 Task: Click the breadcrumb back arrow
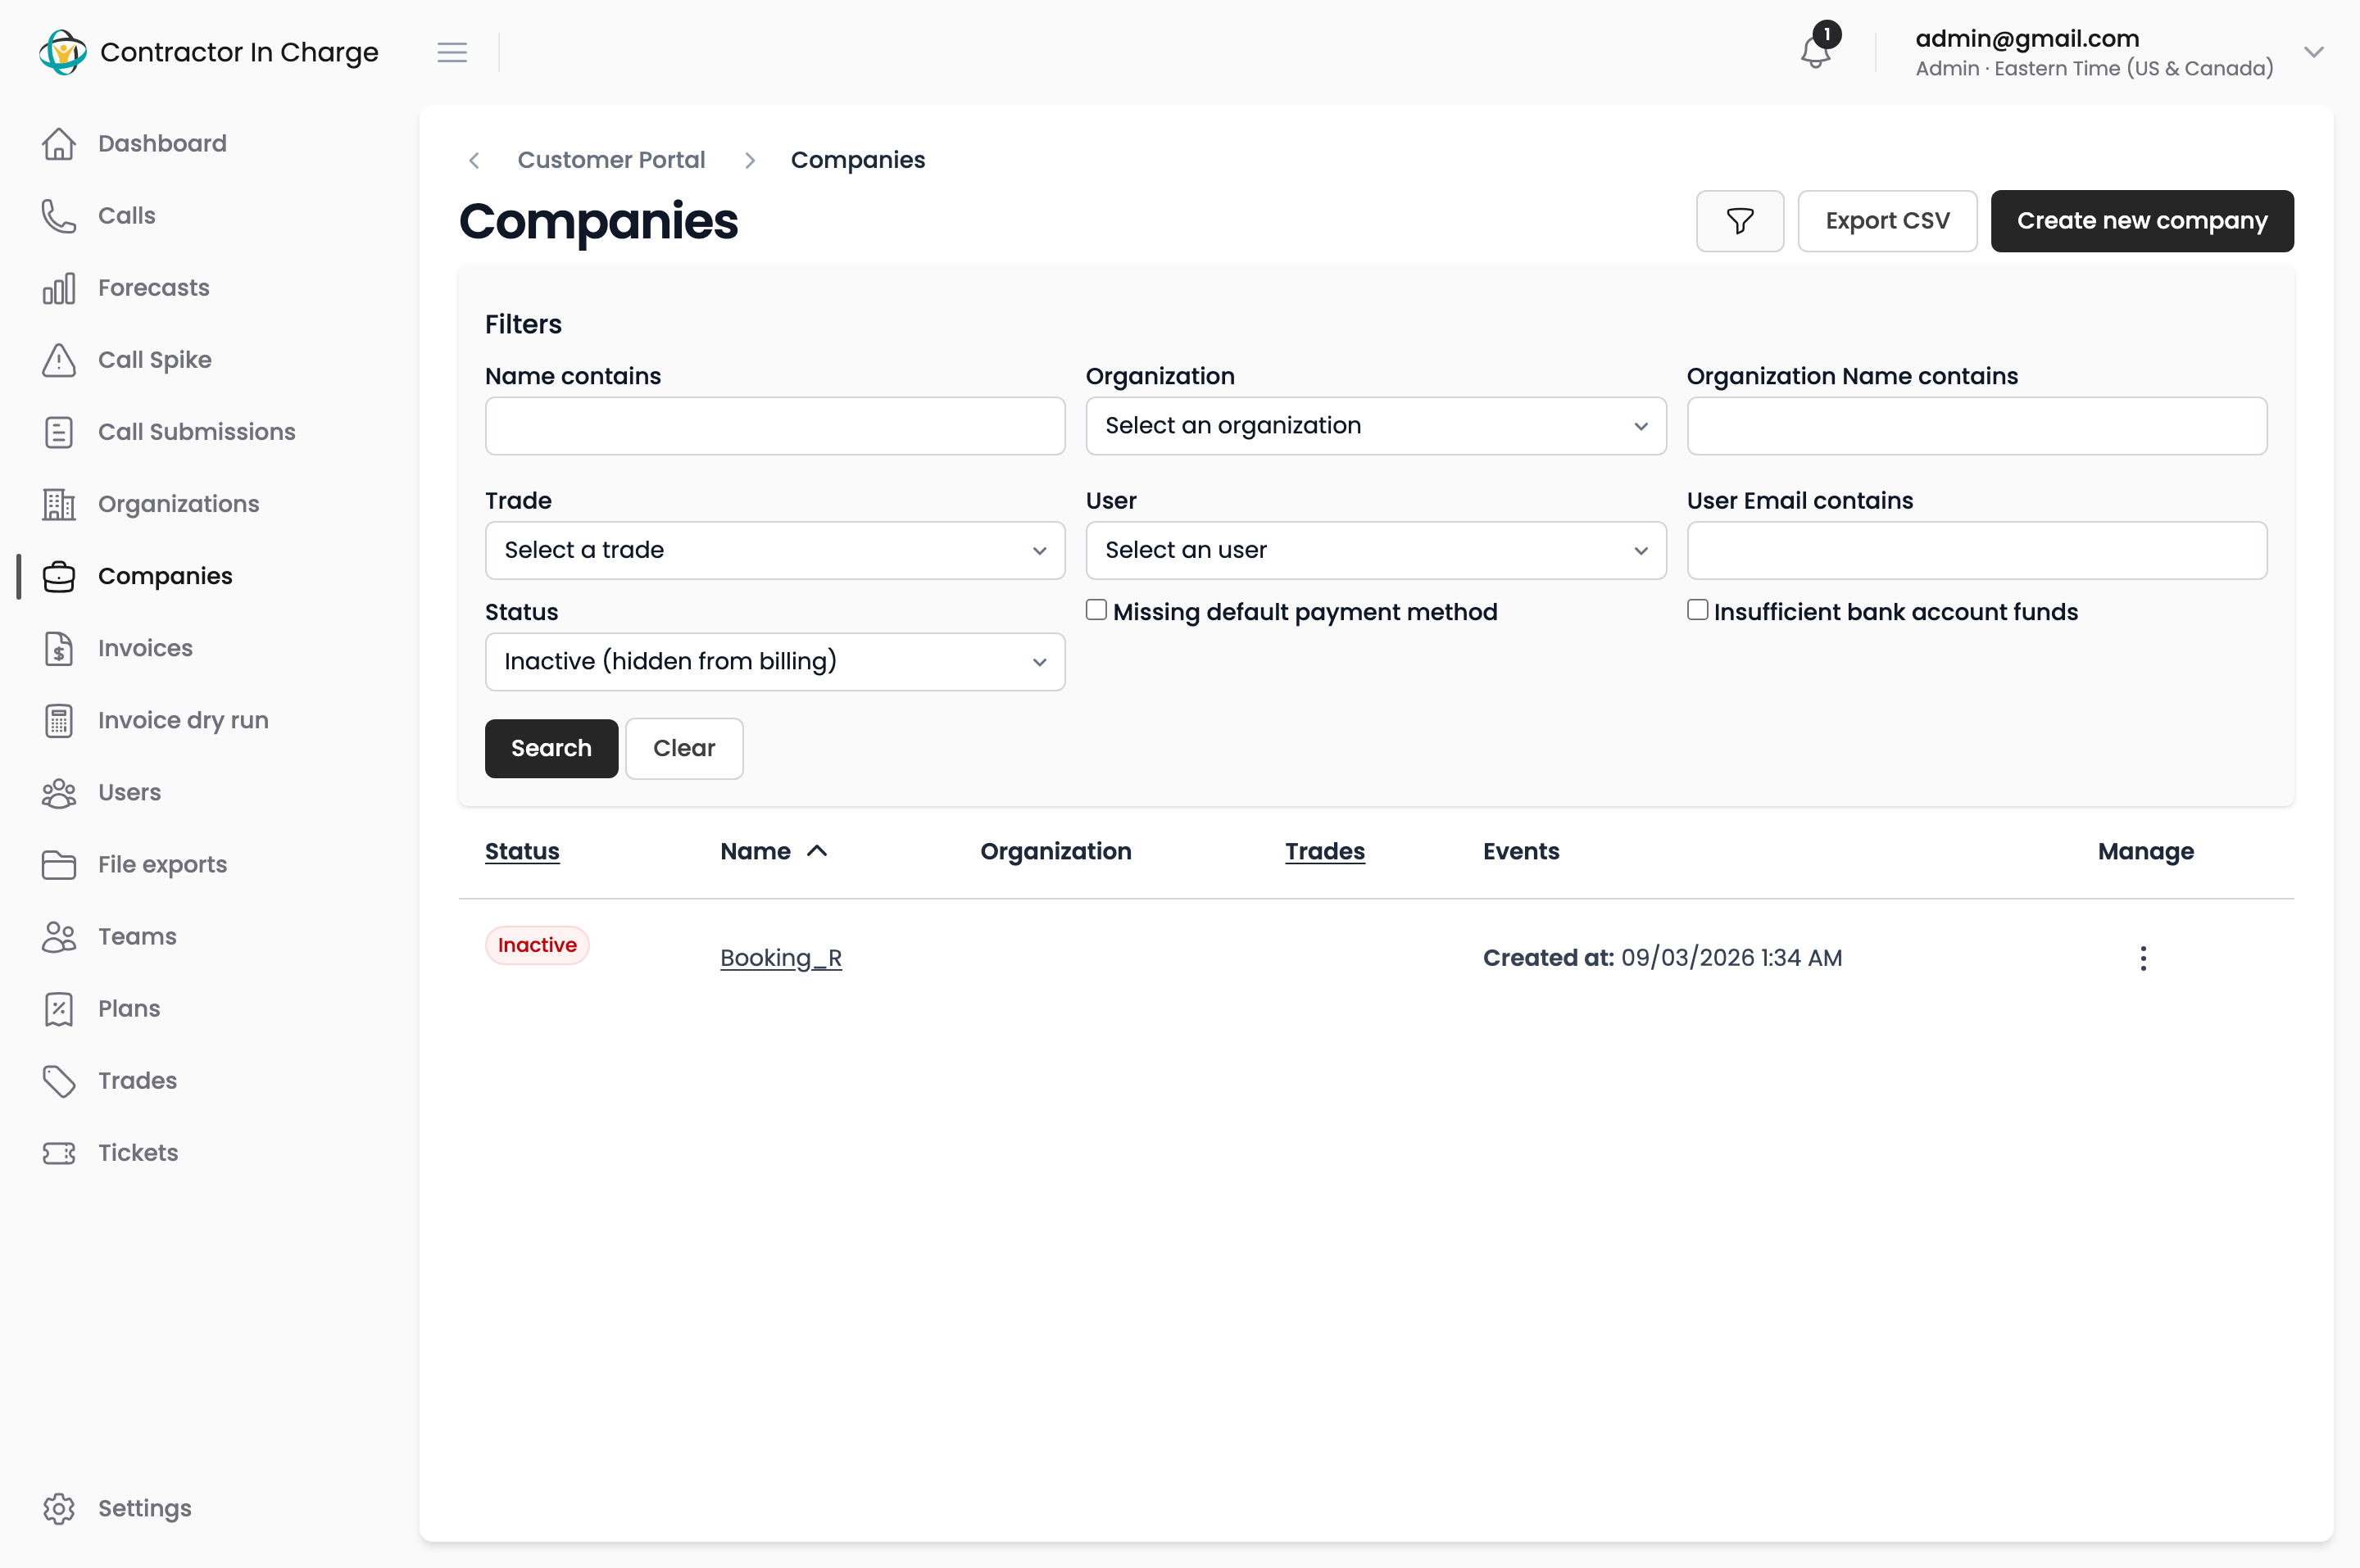pos(474,160)
